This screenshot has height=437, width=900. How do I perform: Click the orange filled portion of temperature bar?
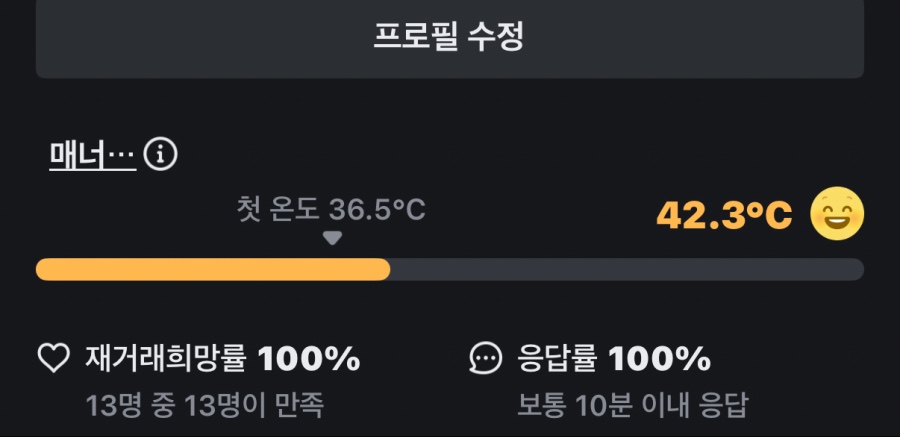point(210,269)
